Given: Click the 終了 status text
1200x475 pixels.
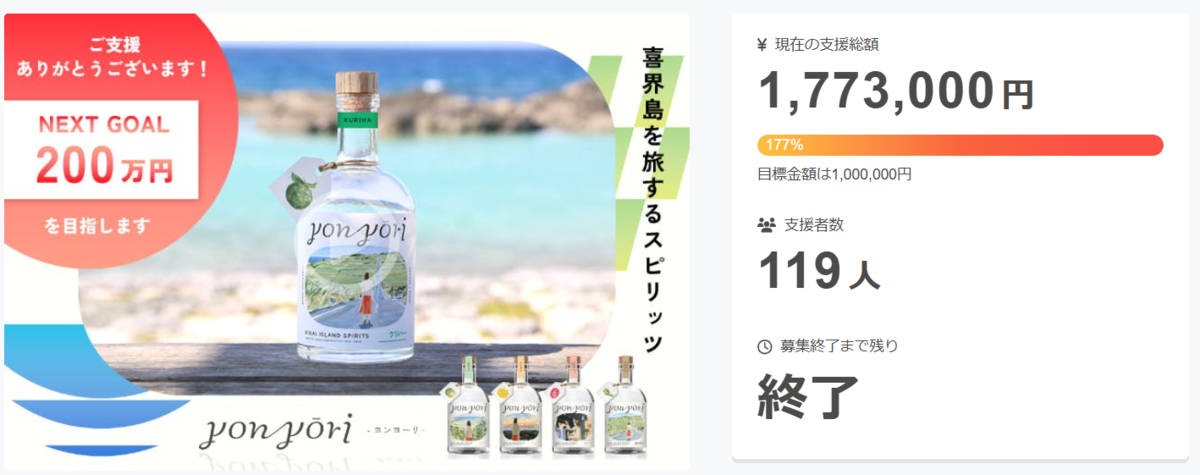Looking at the screenshot, I should coord(809,395).
